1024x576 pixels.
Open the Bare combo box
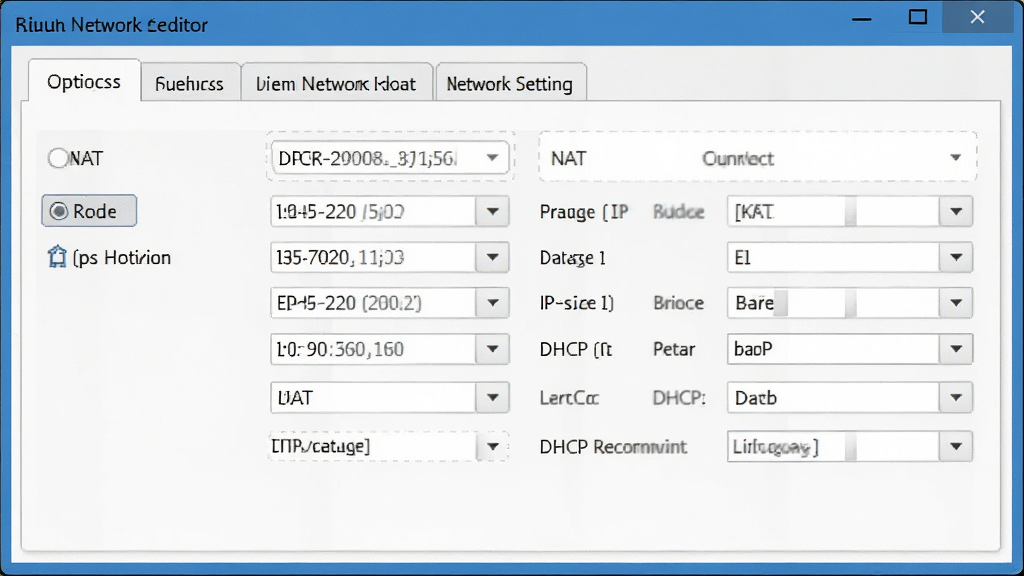point(850,303)
